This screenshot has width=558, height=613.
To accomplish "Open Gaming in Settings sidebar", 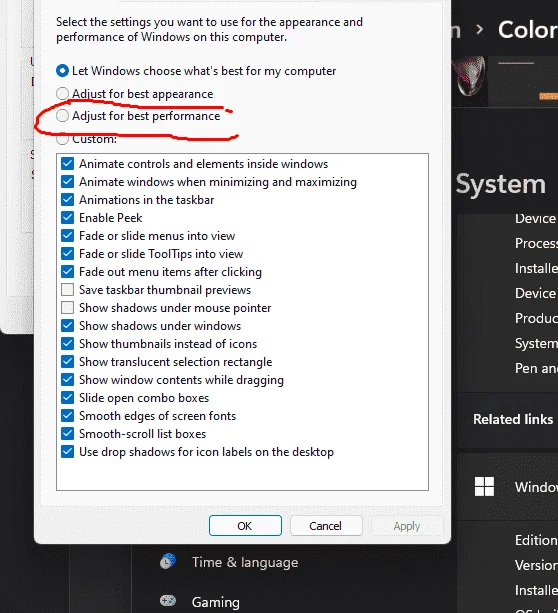I will click(215, 602).
